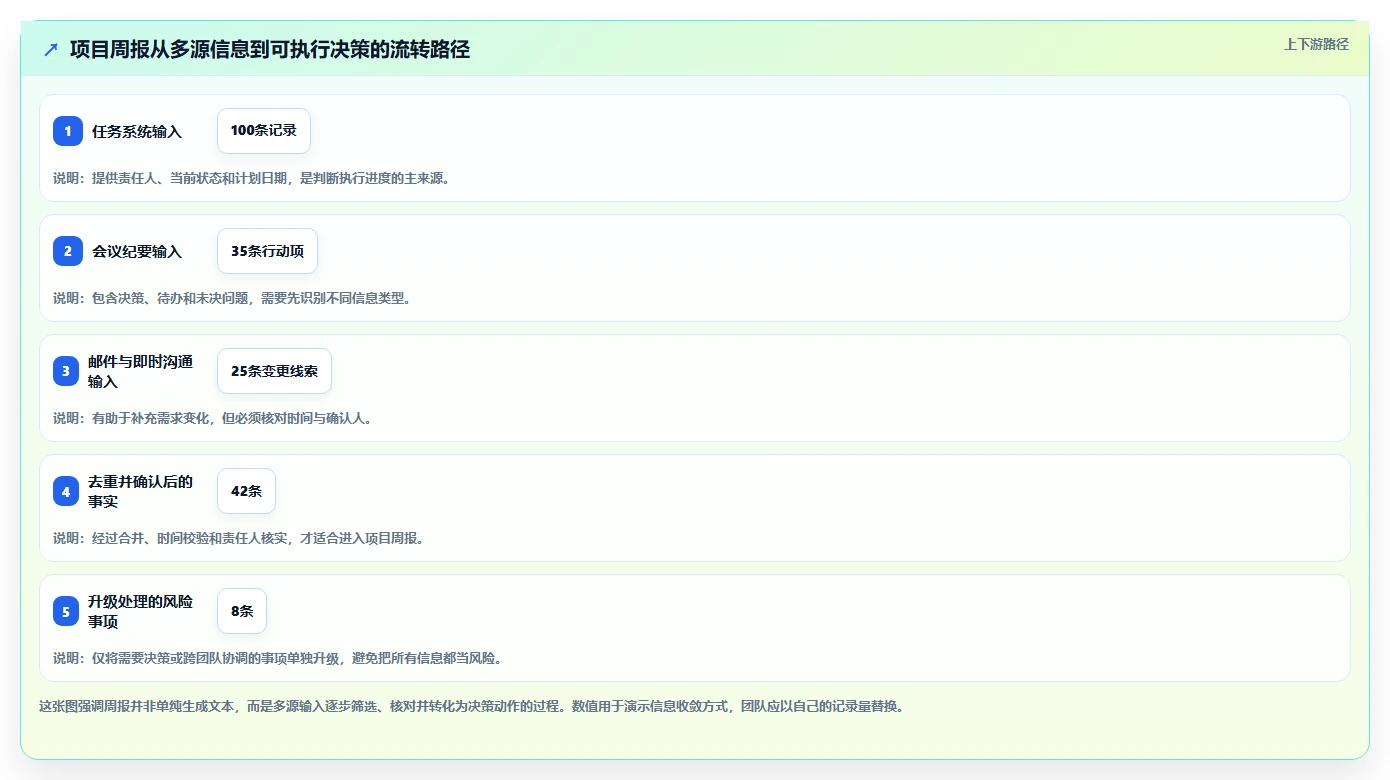Click the 去重并确认后的事实 step label
The image size is (1390, 780).
tap(140, 491)
